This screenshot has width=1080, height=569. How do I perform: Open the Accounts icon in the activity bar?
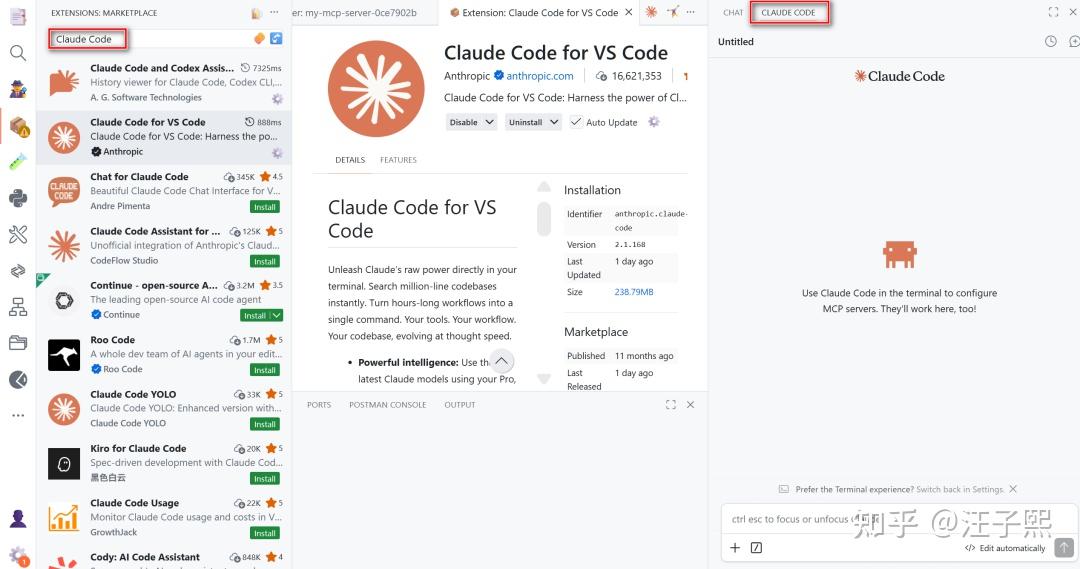tap(18, 519)
